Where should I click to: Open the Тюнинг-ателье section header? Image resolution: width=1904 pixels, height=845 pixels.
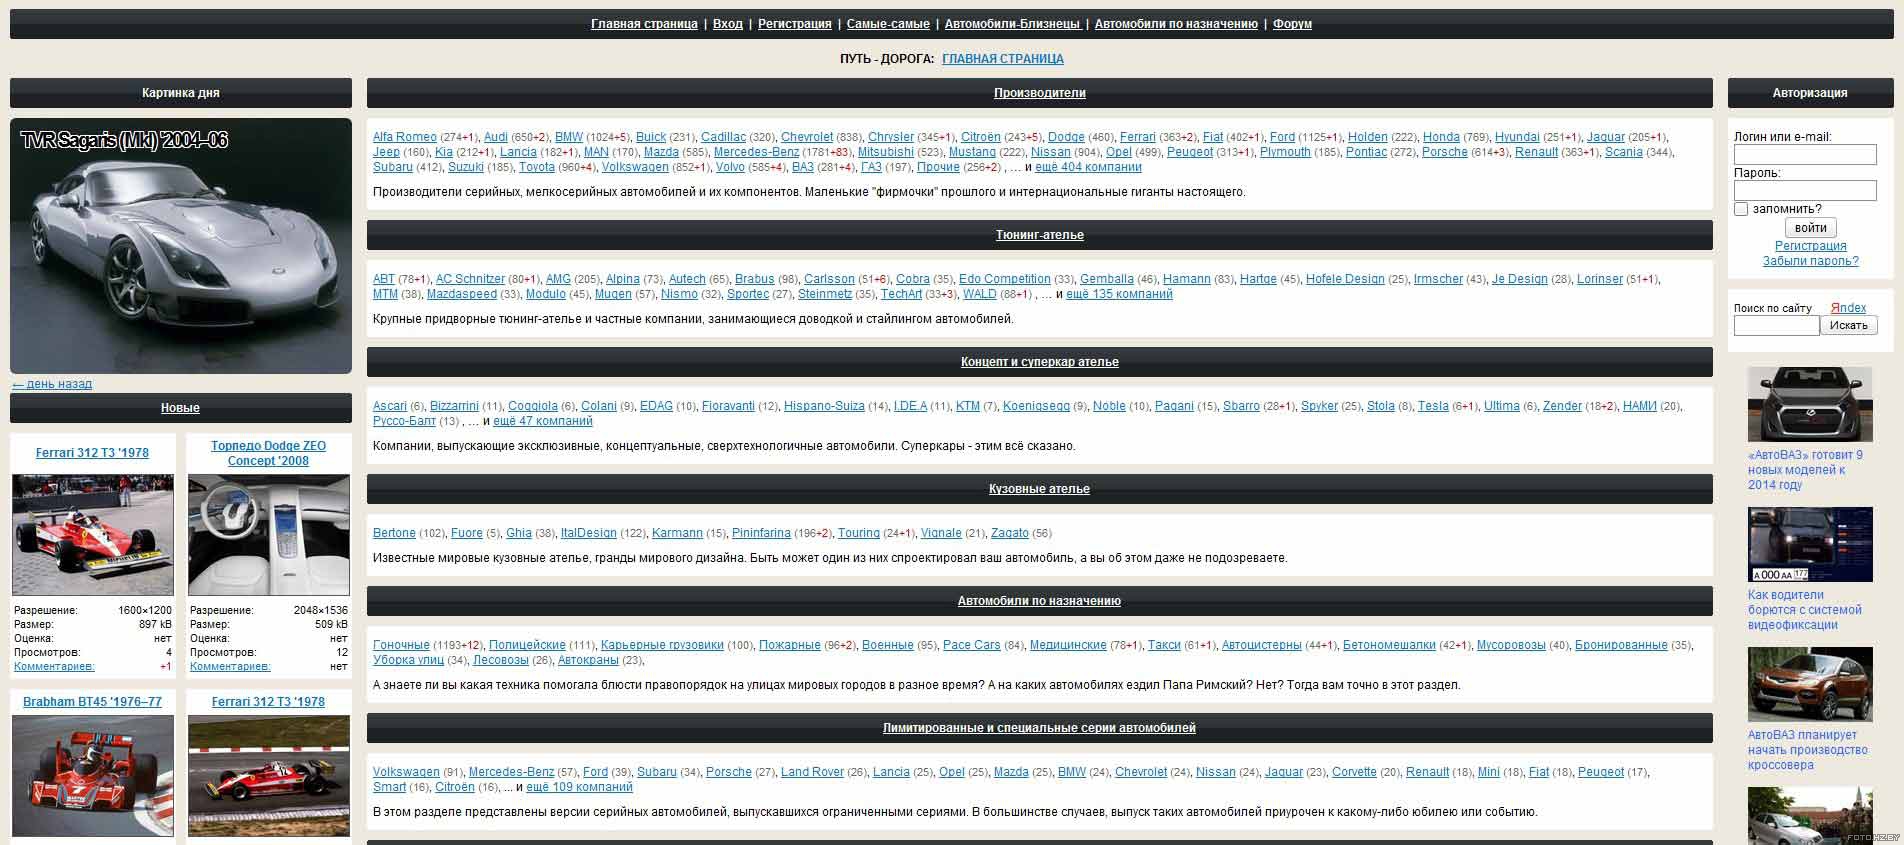tap(1039, 235)
